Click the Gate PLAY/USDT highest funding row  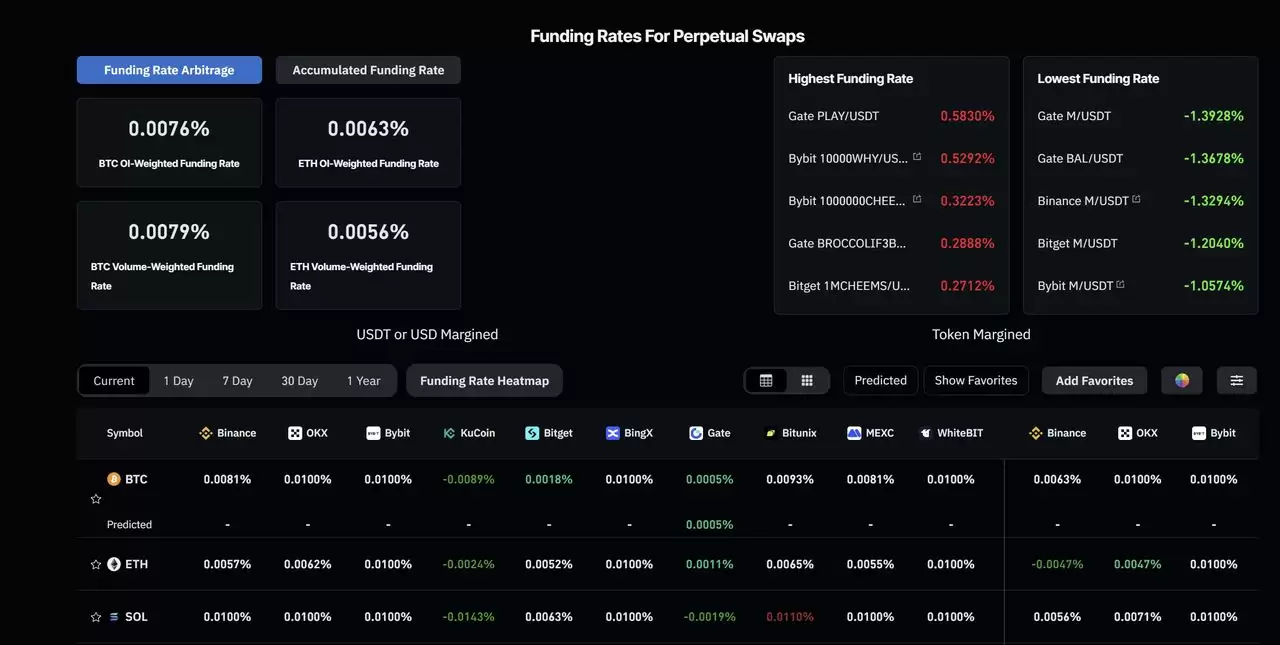point(890,116)
